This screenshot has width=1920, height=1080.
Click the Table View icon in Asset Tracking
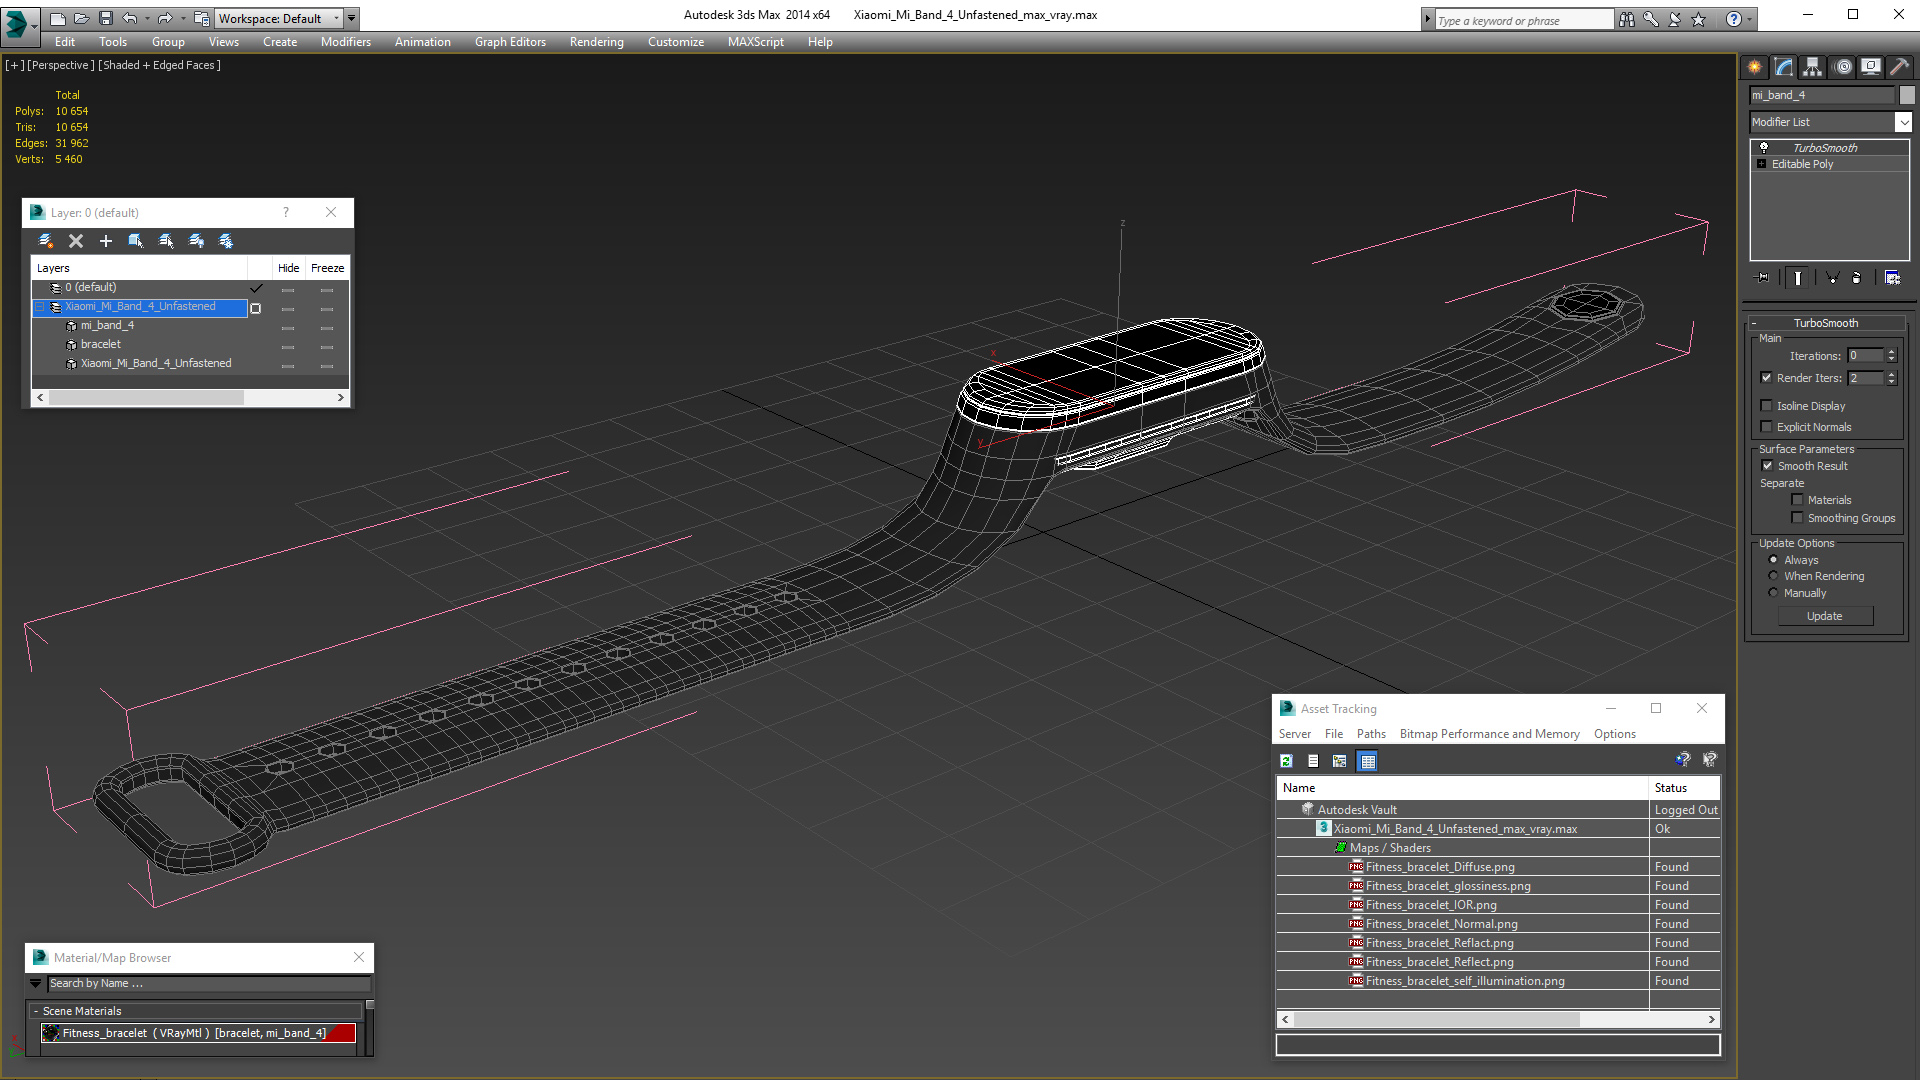click(1368, 761)
